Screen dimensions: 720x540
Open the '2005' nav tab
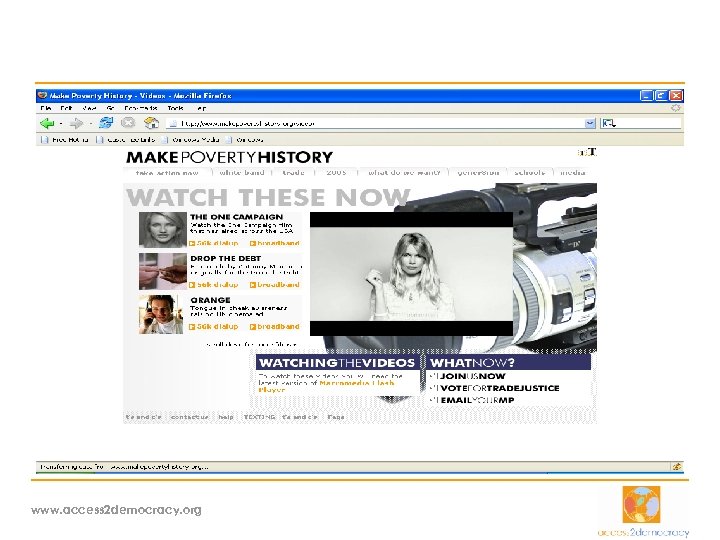pos(336,173)
